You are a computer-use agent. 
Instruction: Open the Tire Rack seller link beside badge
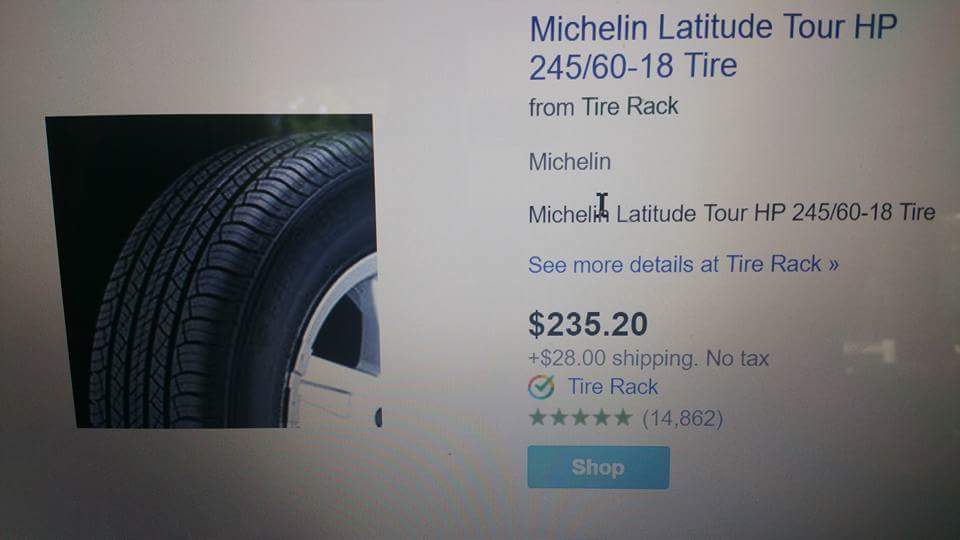click(x=613, y=387)
